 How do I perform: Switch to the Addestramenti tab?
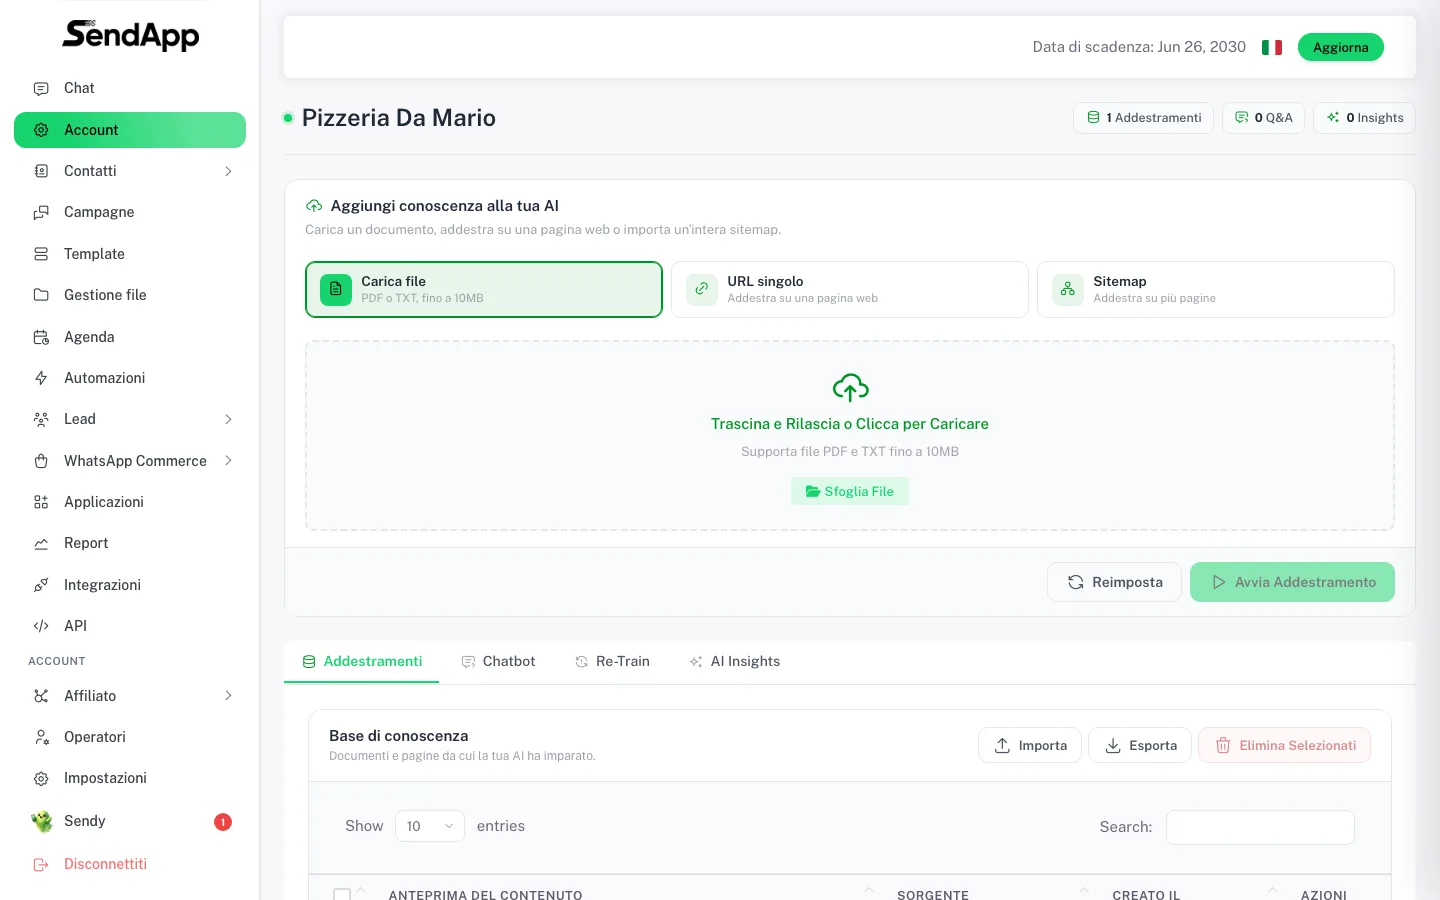point(362,662)
